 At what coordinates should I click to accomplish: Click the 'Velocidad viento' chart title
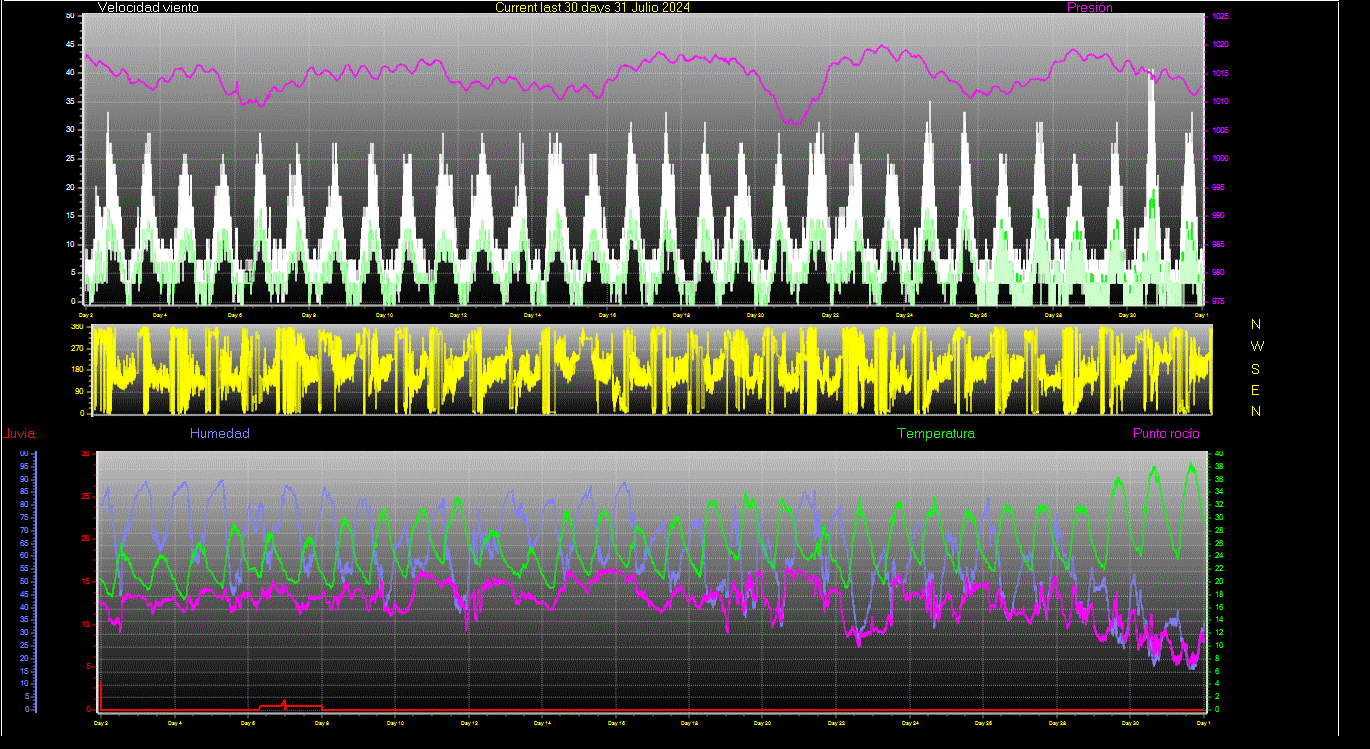pyautogui.click(x=148, y=7)
